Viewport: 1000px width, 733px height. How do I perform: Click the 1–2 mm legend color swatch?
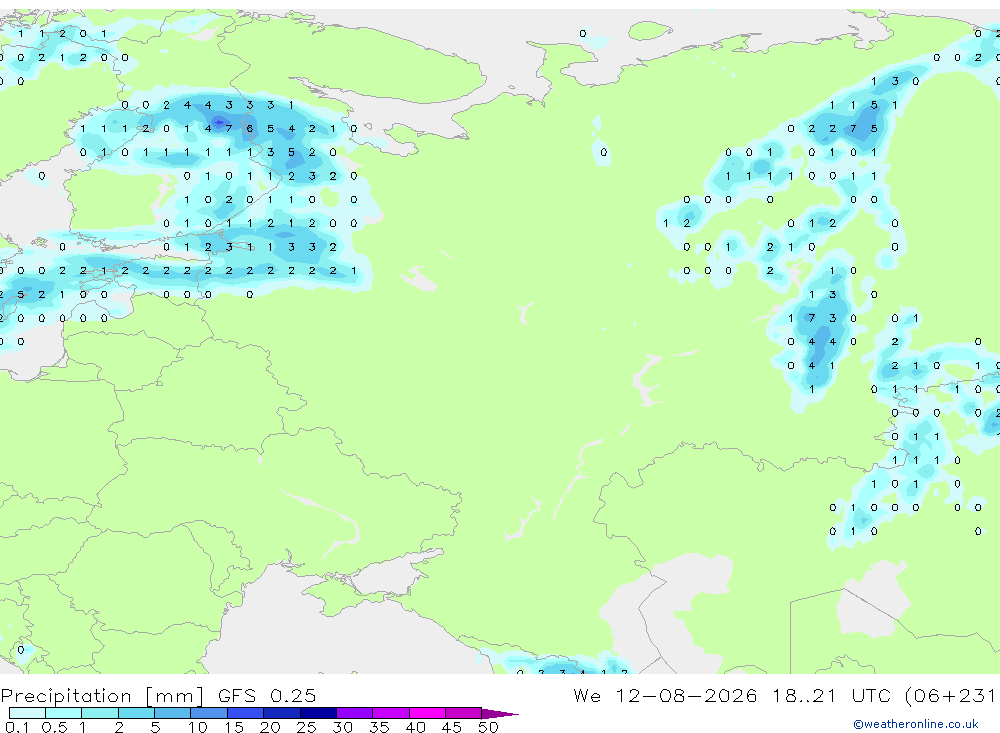tap(100, 713)
